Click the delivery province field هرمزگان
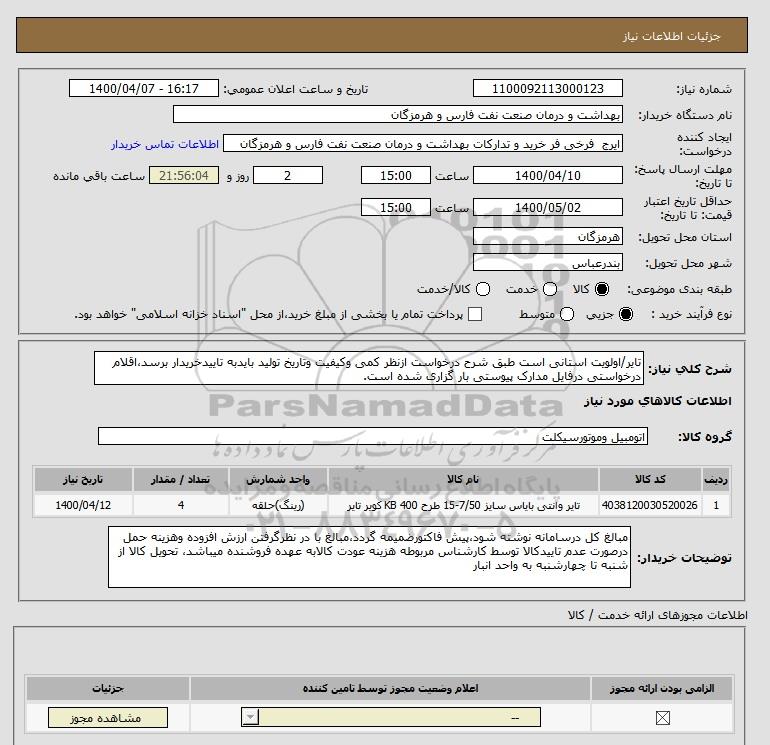This screenshot has width=770, height=745. [548, 237]
